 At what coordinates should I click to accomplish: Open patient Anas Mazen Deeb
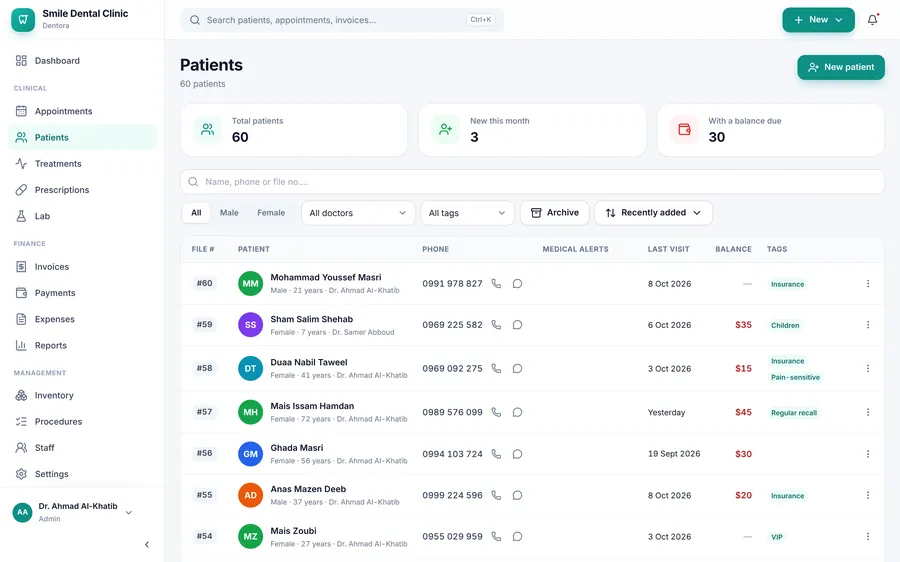coord(308,489)
